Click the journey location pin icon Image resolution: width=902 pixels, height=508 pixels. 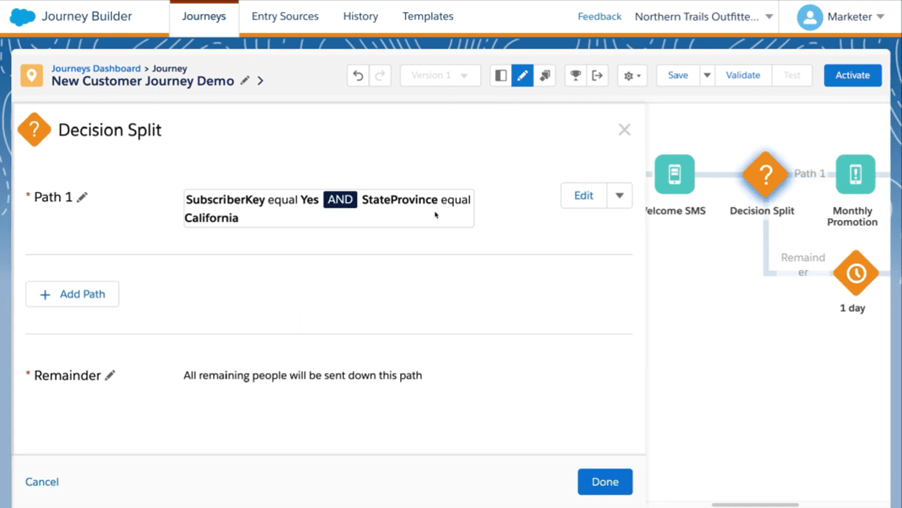click(x=32, y=75)
